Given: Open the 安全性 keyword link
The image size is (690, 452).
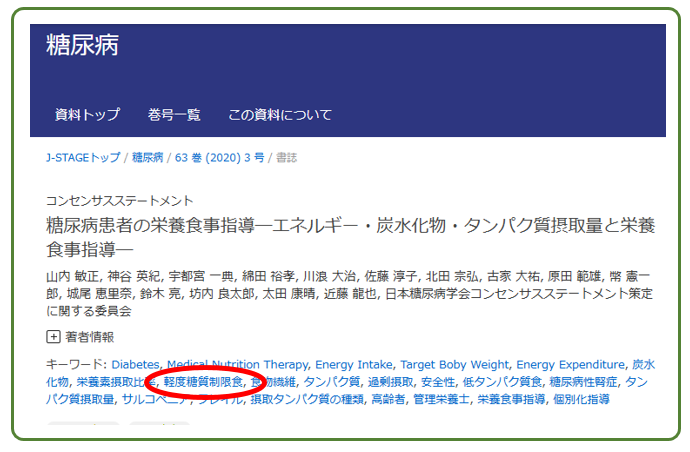Looking at the screenshot, I should pyautogui.click(x=438, y=382).
